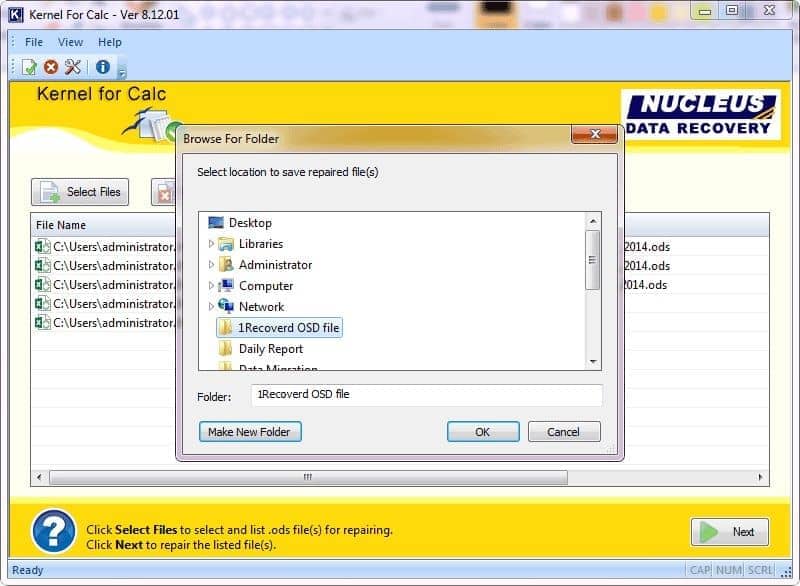Click the CAP indicator in status bar
800x586 pixels.
[700, 570]
